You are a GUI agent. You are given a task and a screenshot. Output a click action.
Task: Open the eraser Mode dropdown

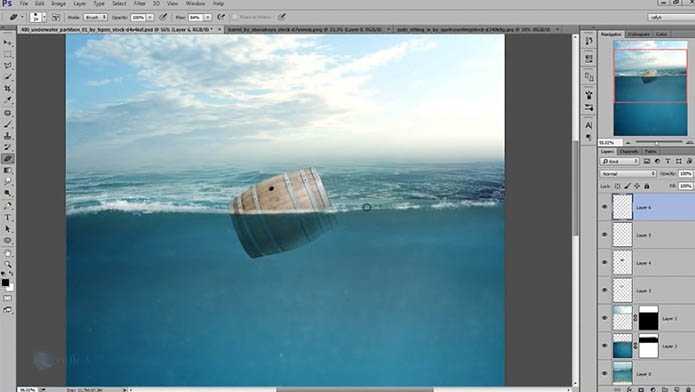[95, 17]
